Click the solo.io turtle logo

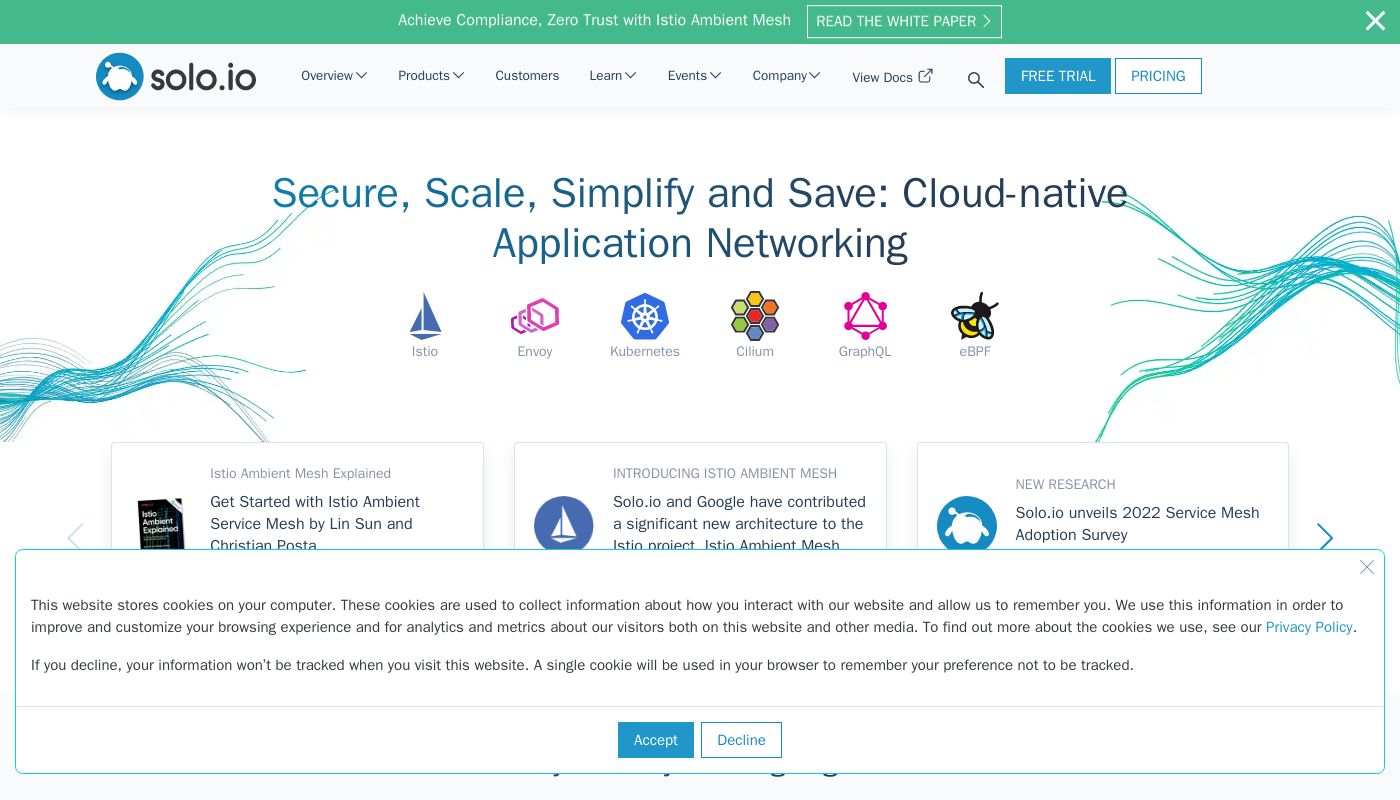tap(176, 76)
